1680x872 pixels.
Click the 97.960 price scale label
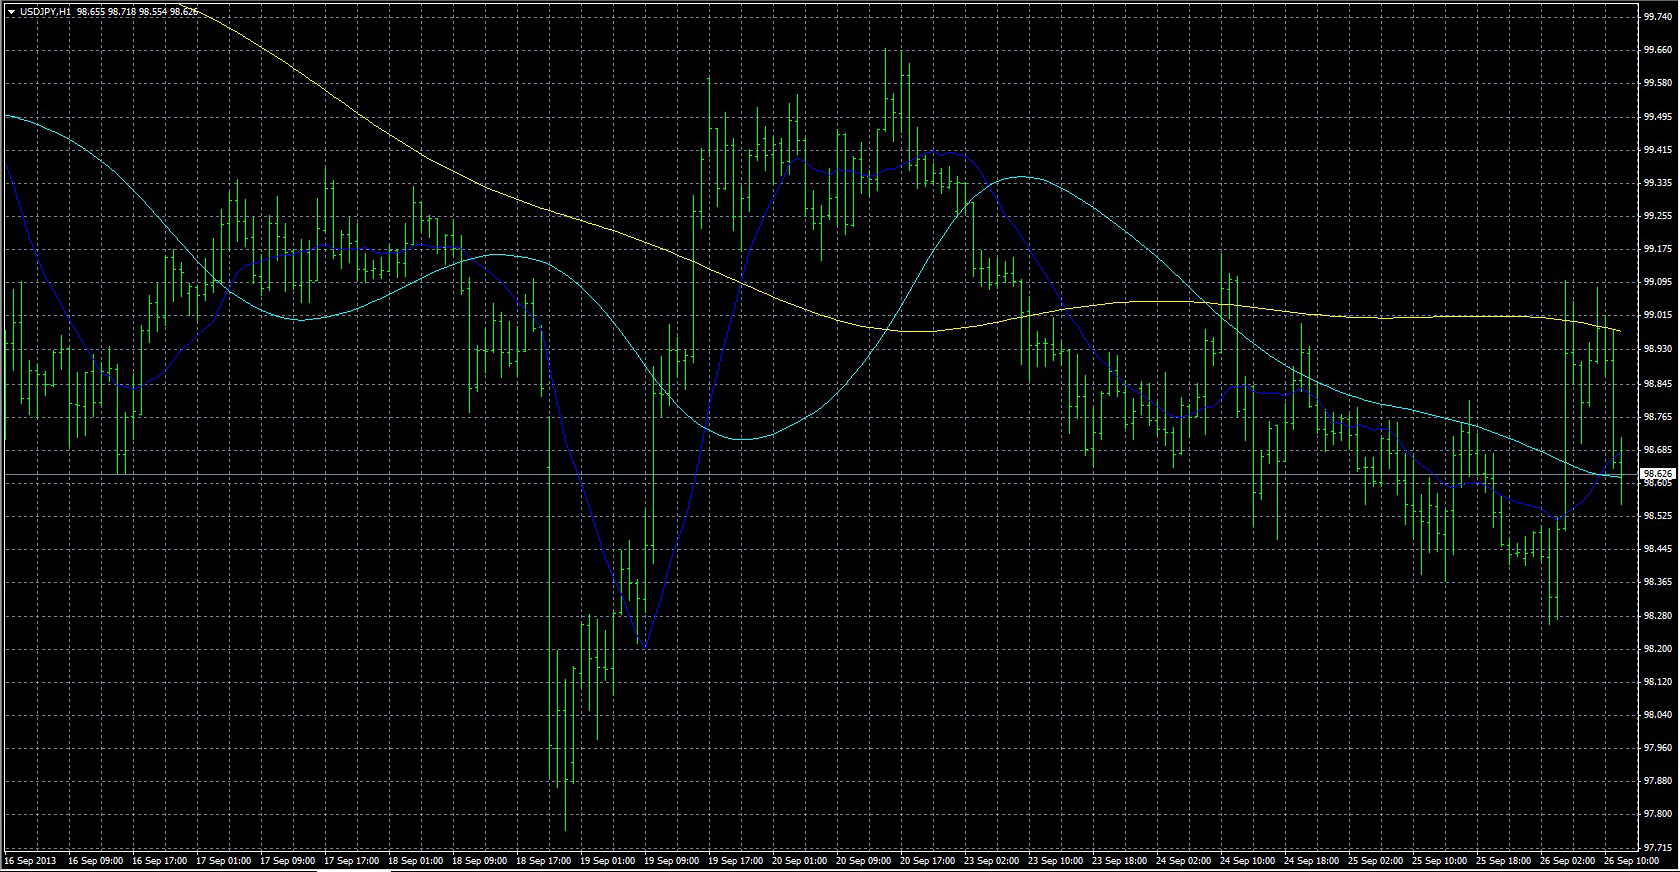click(1657, 748)
